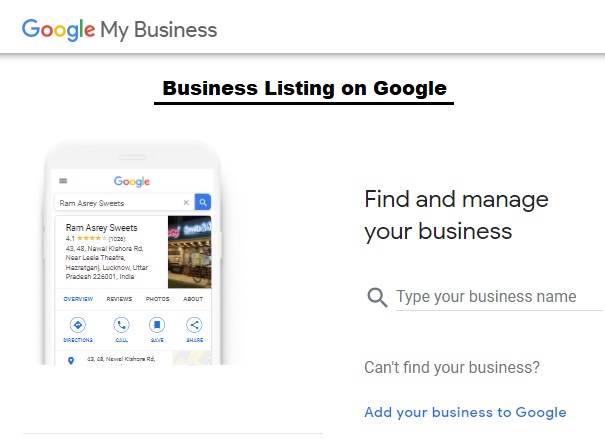Image resolution: width=605 pixels, height=444 pixels.
Task: Tap the Share icon
Action: coord(194,325)
